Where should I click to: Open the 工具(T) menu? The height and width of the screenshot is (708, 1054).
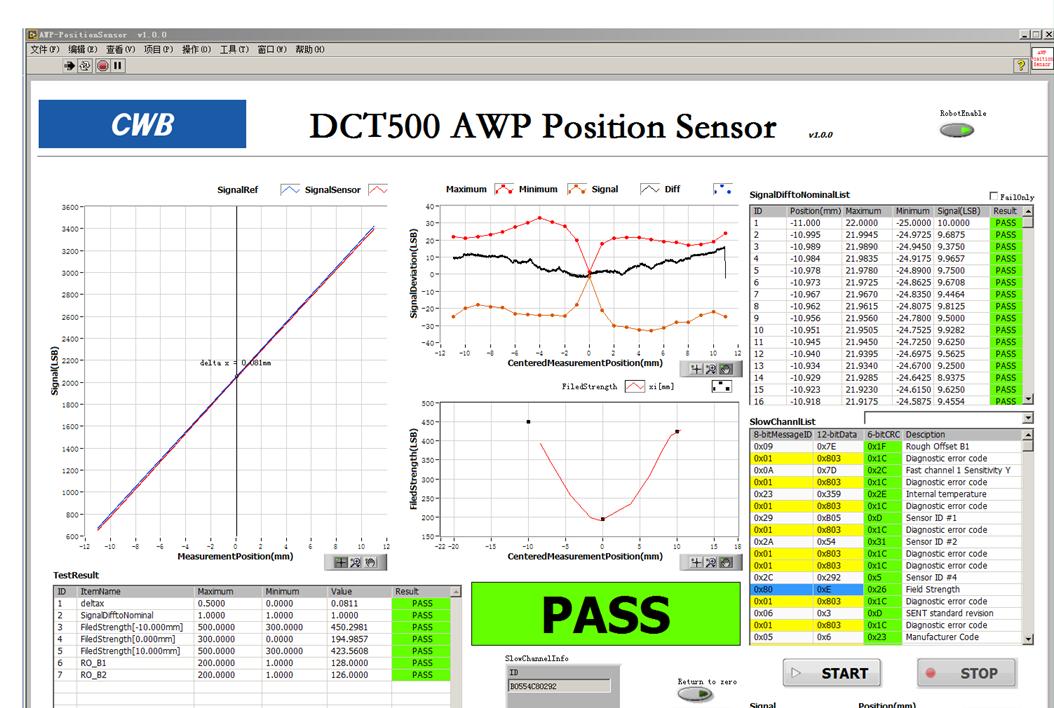tap(234, 50)
